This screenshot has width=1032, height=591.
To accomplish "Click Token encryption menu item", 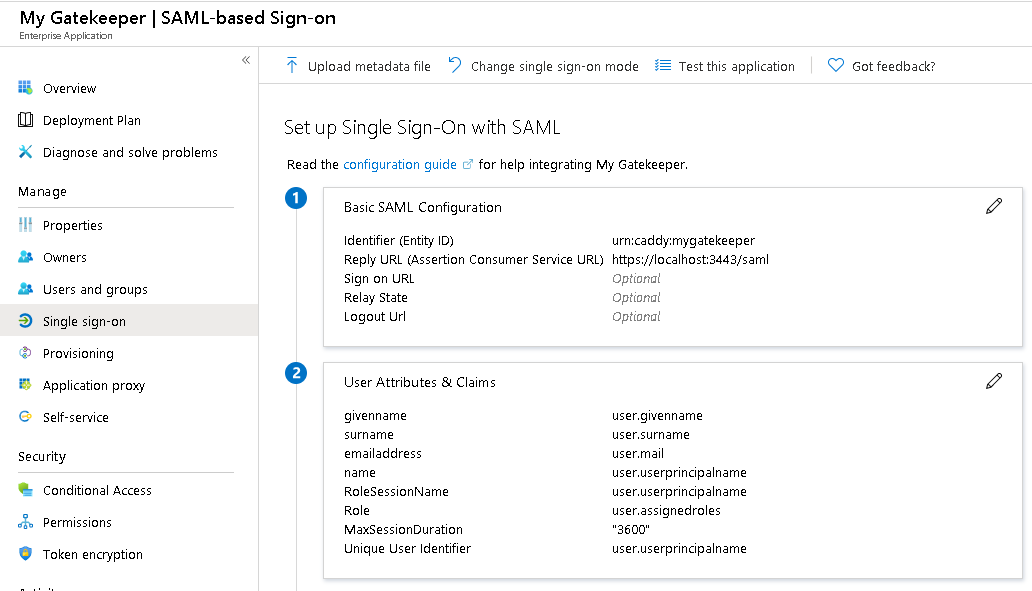I will pyautogui.click(x=93, y=554).
